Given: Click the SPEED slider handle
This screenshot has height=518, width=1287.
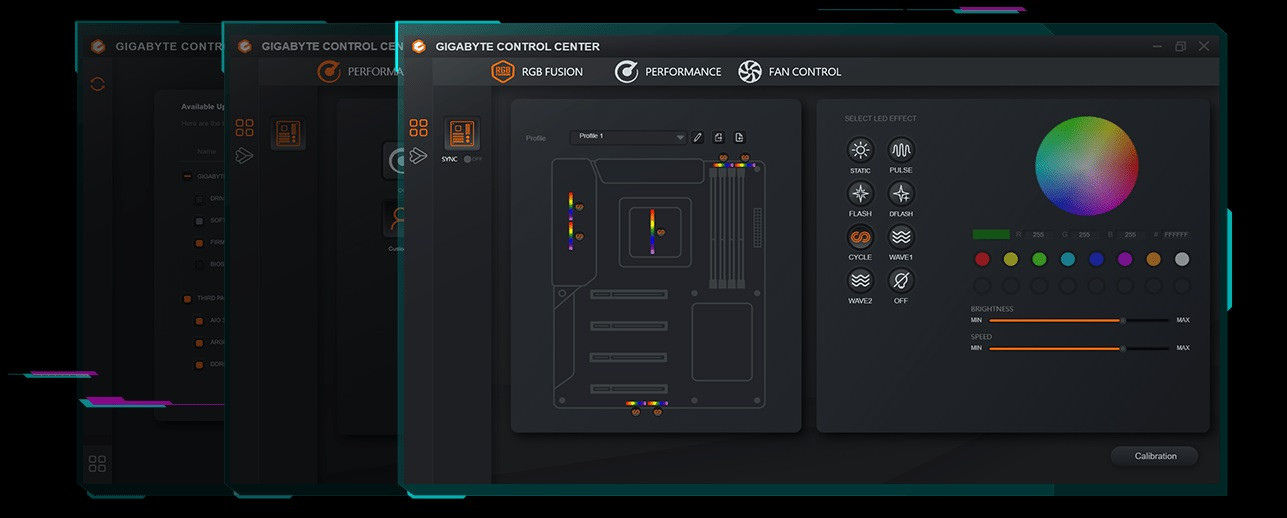Looking at the screenshot, I should pos(1123,348).
